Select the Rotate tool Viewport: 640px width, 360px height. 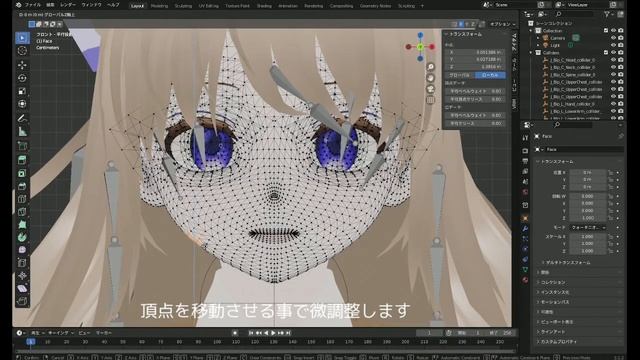(x=22, y=78)
